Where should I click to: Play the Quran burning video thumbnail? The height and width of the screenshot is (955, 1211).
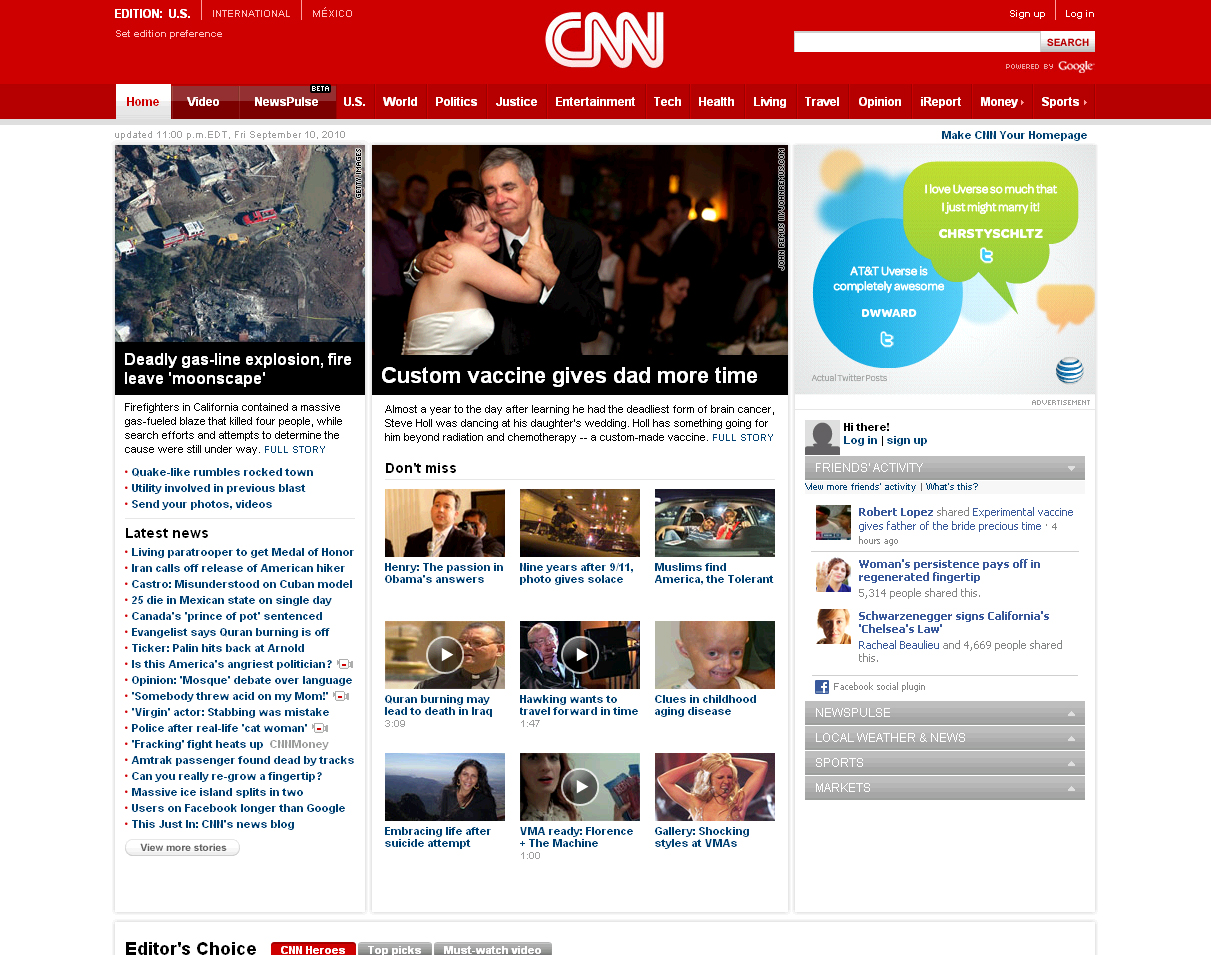point(444,655)
